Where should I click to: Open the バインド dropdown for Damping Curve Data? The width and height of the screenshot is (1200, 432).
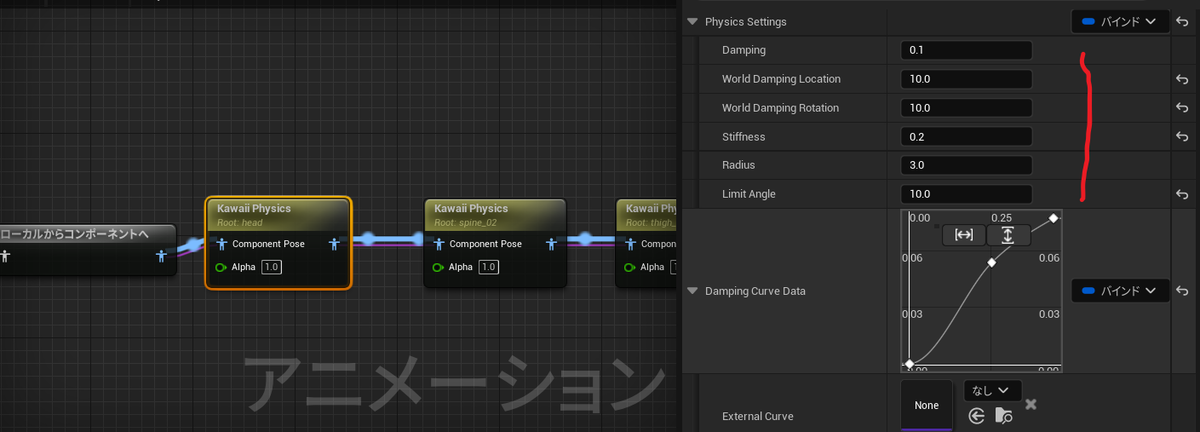tap(1120, 291)
